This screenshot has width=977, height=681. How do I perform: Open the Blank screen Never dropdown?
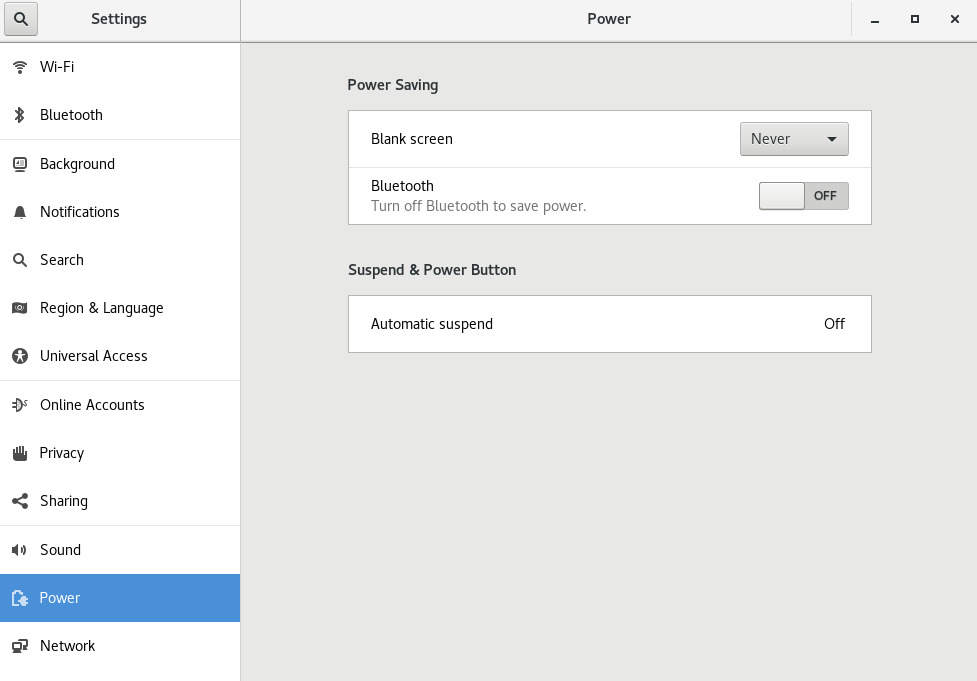click(794, 139)
